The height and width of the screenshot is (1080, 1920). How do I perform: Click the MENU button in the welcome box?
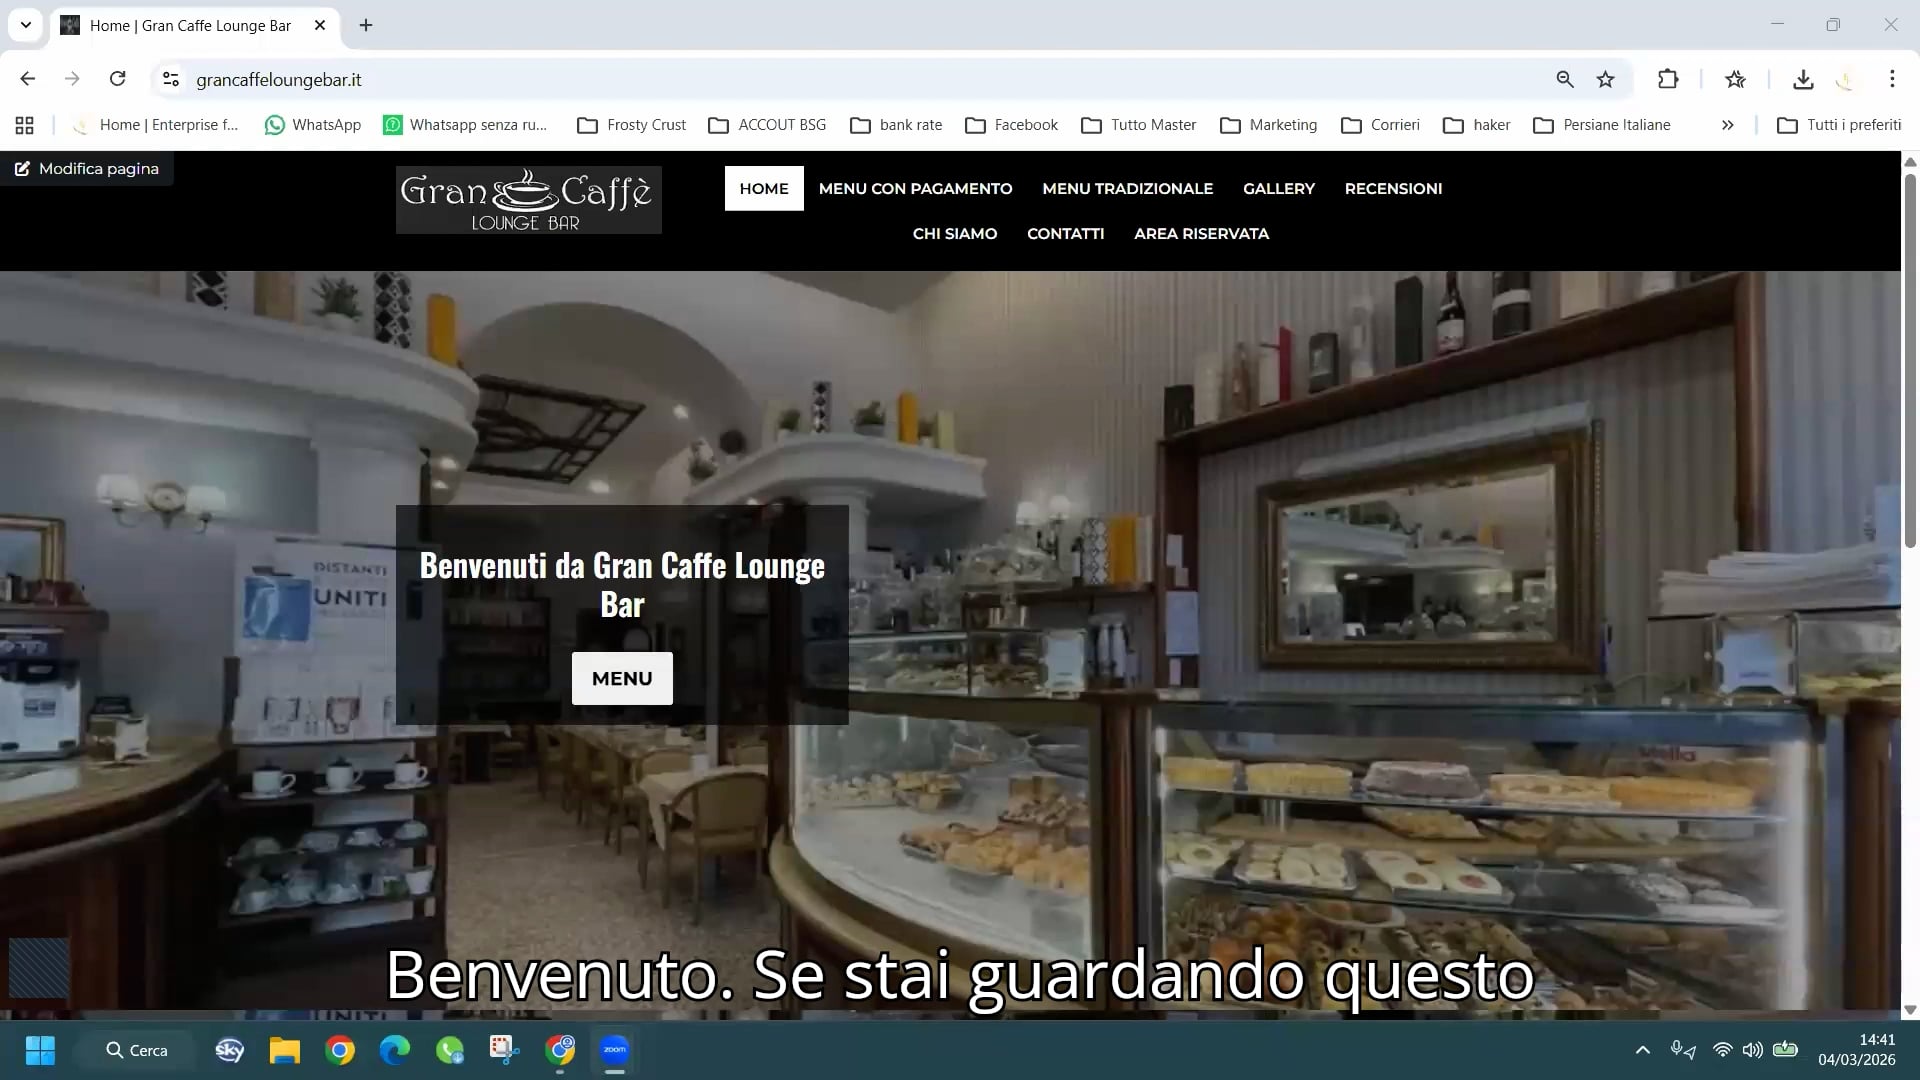(622, 678)
